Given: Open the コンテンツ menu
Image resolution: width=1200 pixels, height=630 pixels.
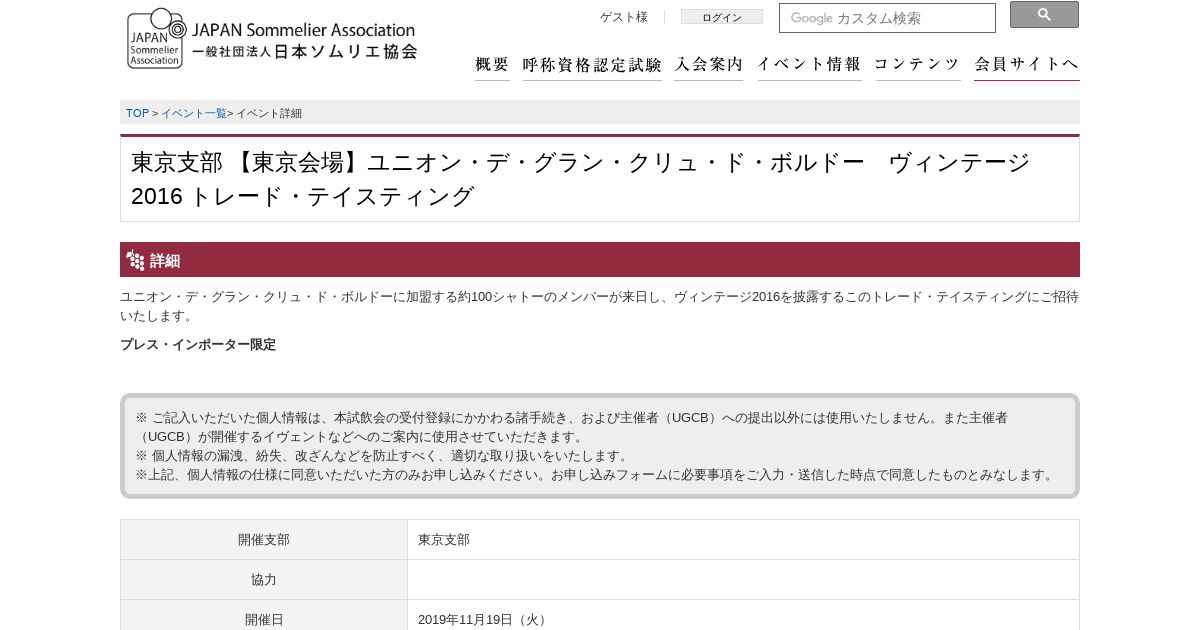Looking at the screenshot, I should pyautogui.click(x=917, y=64).
